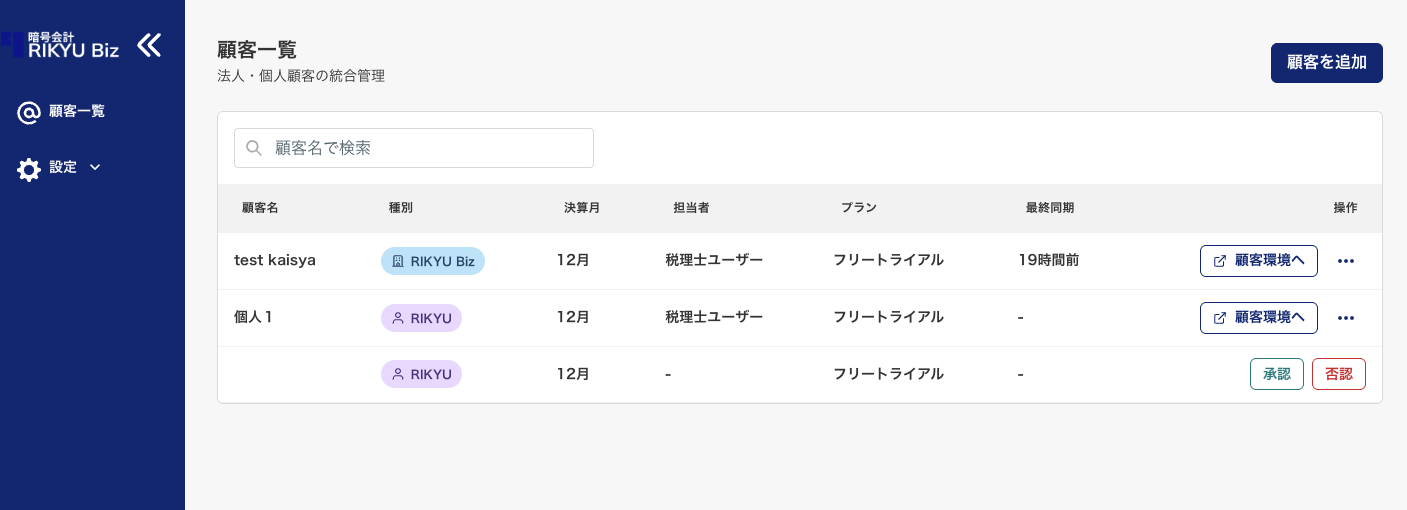Open more options for 個人1 row

(x=1346, y=318)
